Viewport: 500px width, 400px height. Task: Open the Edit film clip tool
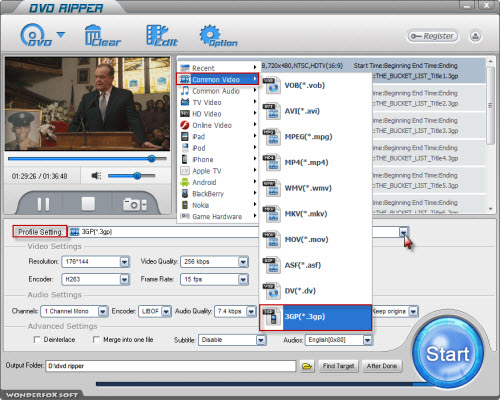(x=162, y=35)
